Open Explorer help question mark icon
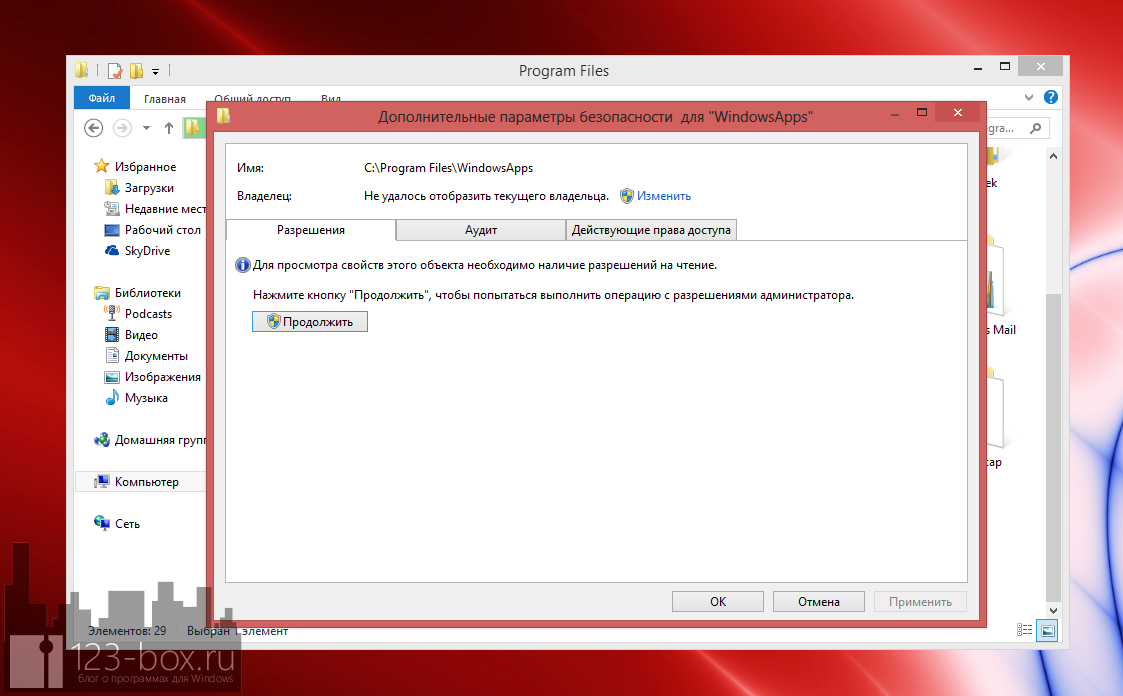Image resolution: width=1123 pixels, height=696 pixels. [x=1051, y=97]
